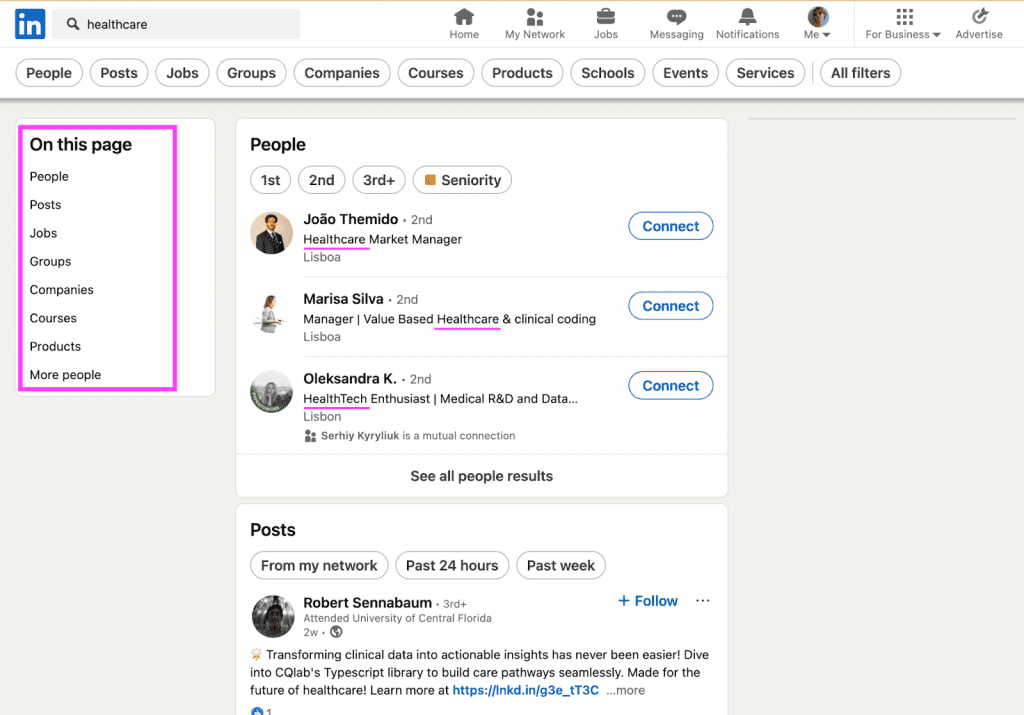This screenshot has width=1024, height=715.
Task: Filter results by Posts
Action: click(x=119, y=73)
